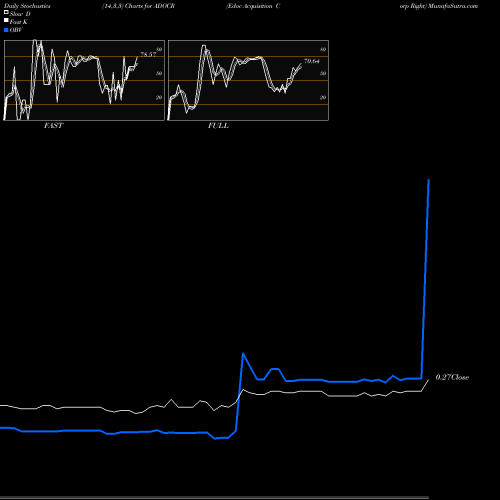Click the 50 level label in FULL chart
Image resolution: width=500 pixels, height=500 pixels.
click(323, 73)
